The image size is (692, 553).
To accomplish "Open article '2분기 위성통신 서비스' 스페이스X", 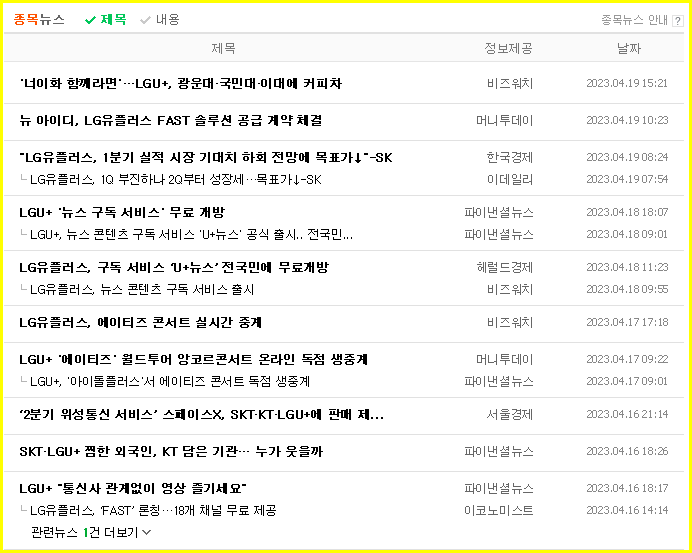I will 202,415.
